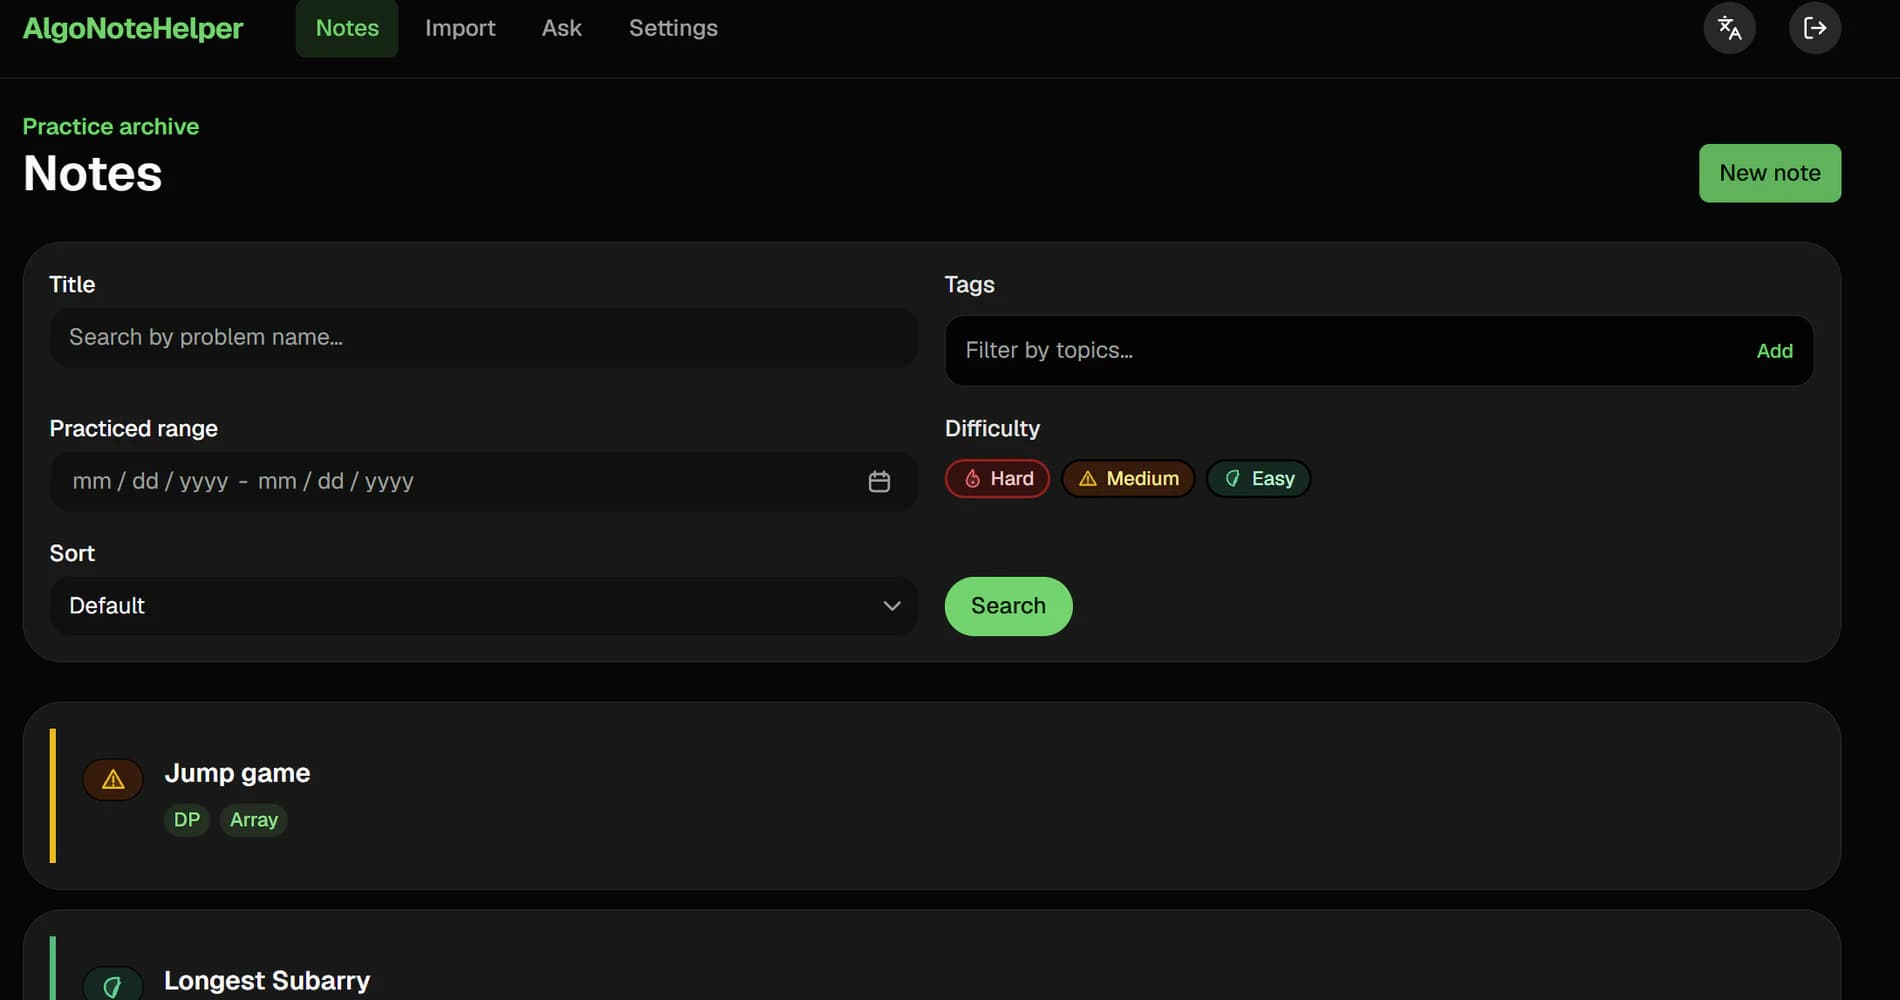Toggle the Hard difficulty filter

pos(997,479)
